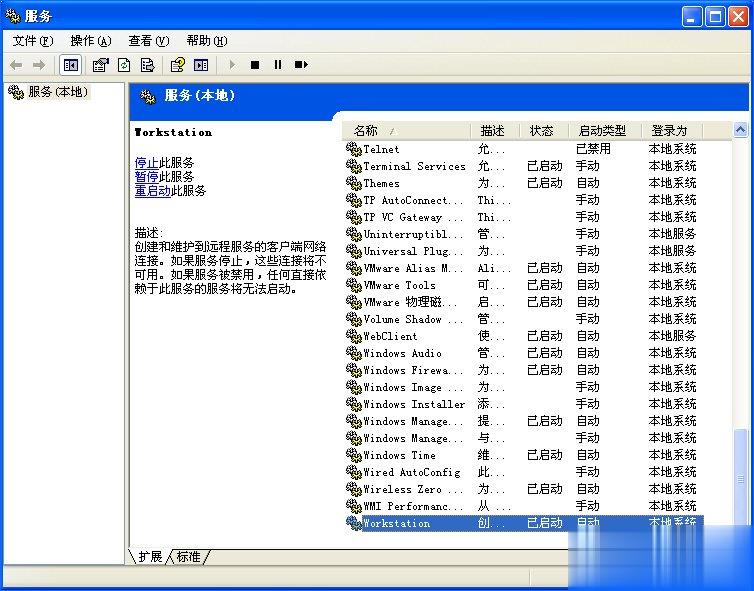Click the 暂停 link to pause the service
Screen dimensions: 754x591
point(147,176)
